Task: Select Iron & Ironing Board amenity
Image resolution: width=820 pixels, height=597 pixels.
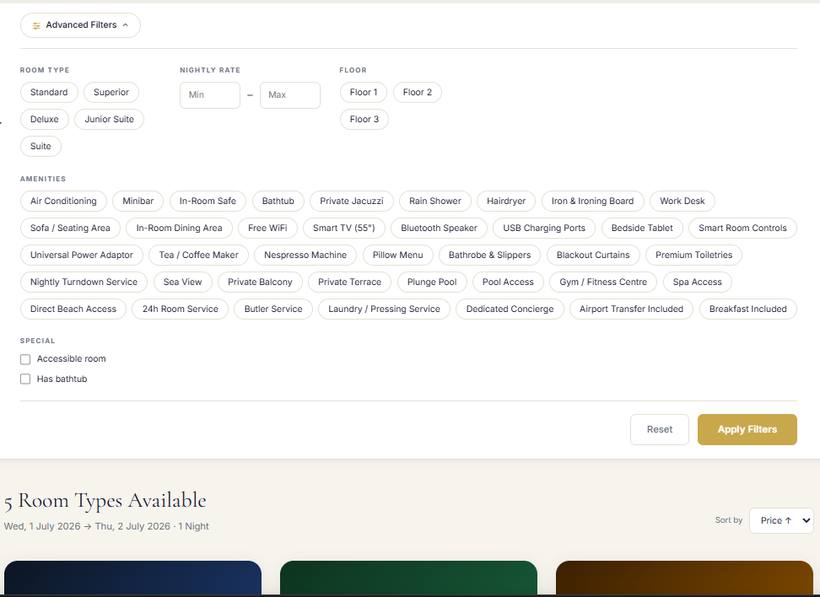Action: 593,201
